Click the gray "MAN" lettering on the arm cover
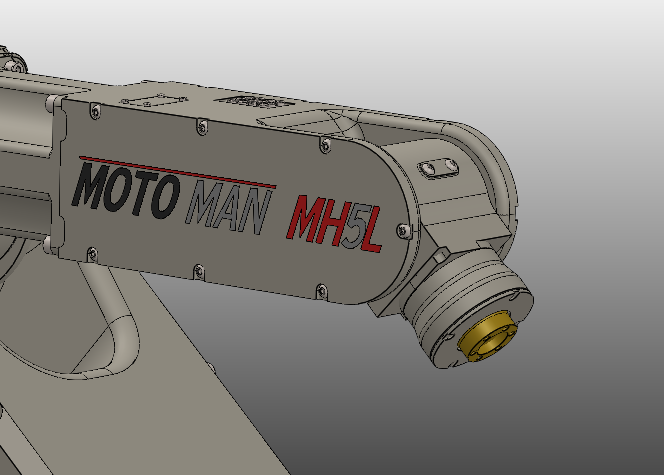Screen dimensions: 664x475 tap(228, 208)
